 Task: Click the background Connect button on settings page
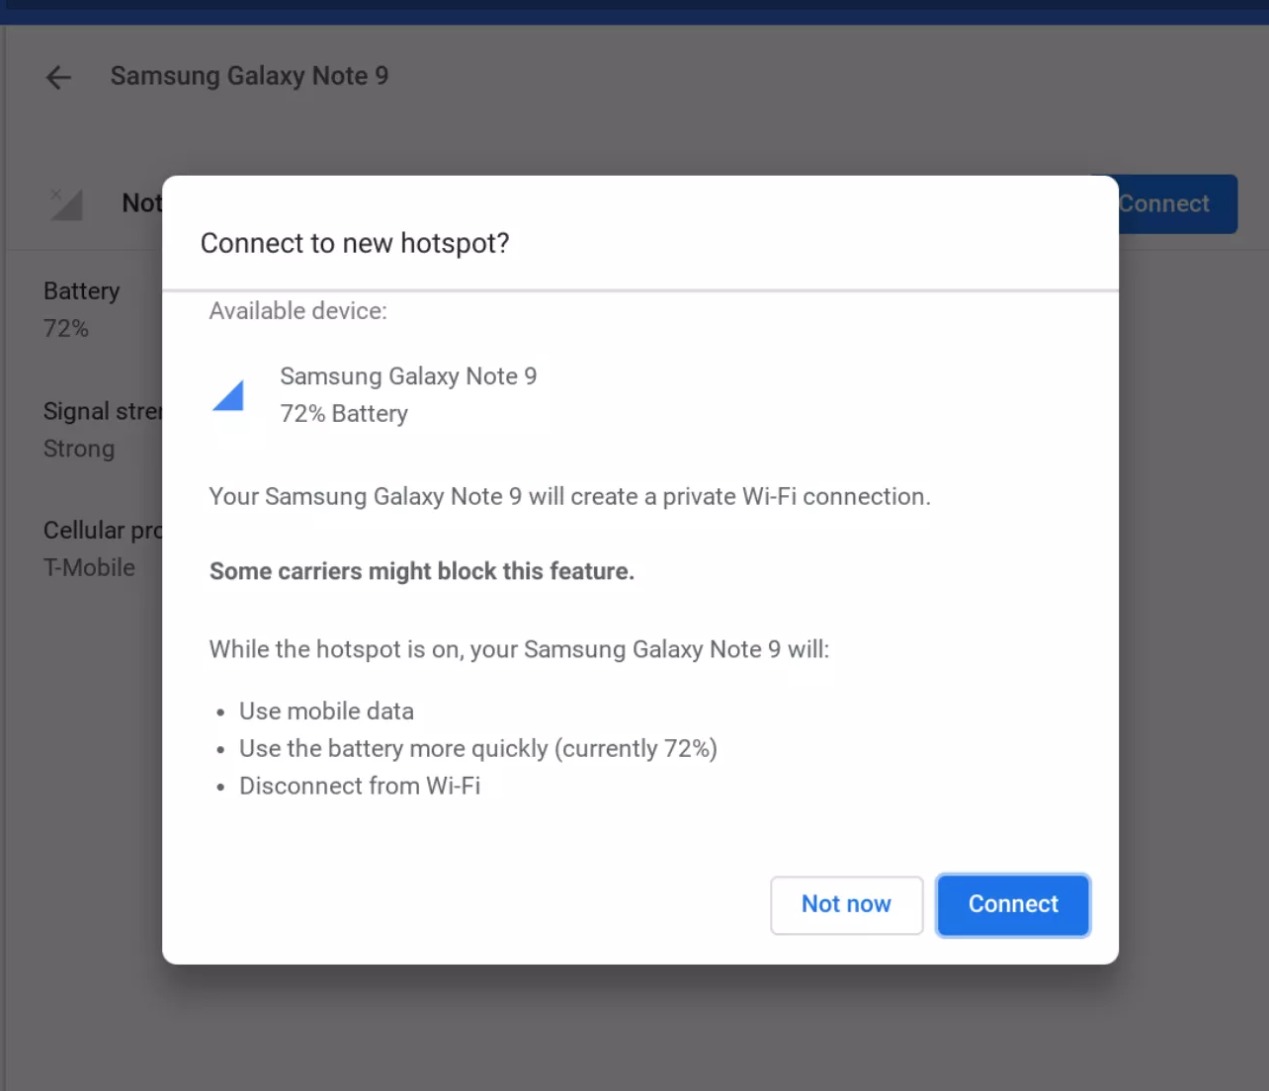click(1177, 204)
